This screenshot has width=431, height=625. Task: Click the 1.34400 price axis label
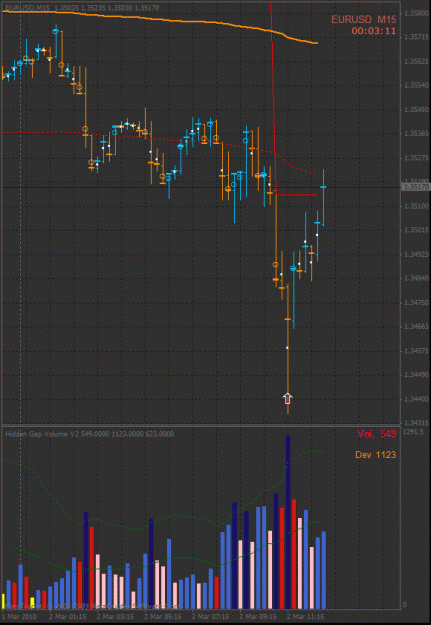pyautogui.click(x=415, y=399)
